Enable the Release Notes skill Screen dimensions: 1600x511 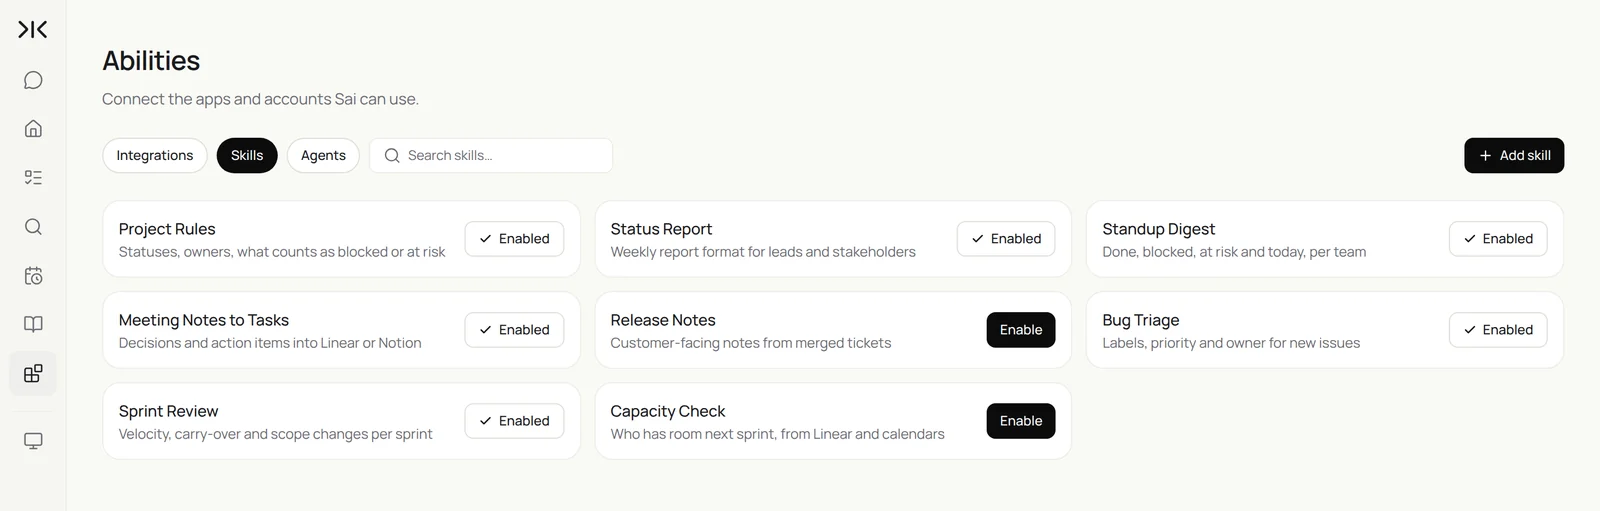1021,330
